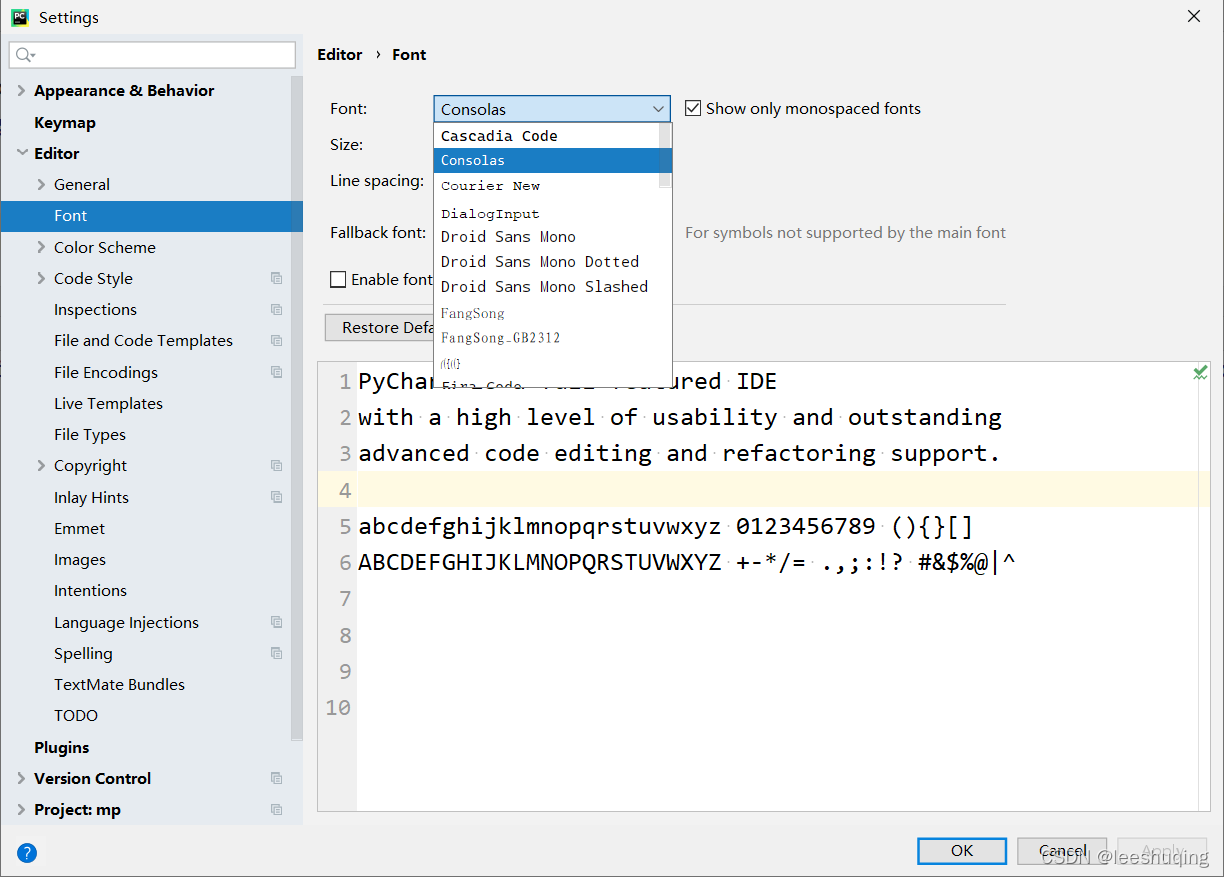Click project-level icon beside Version Control
The width and height of the screenshot is (1224, 877).
click(276, 778)
